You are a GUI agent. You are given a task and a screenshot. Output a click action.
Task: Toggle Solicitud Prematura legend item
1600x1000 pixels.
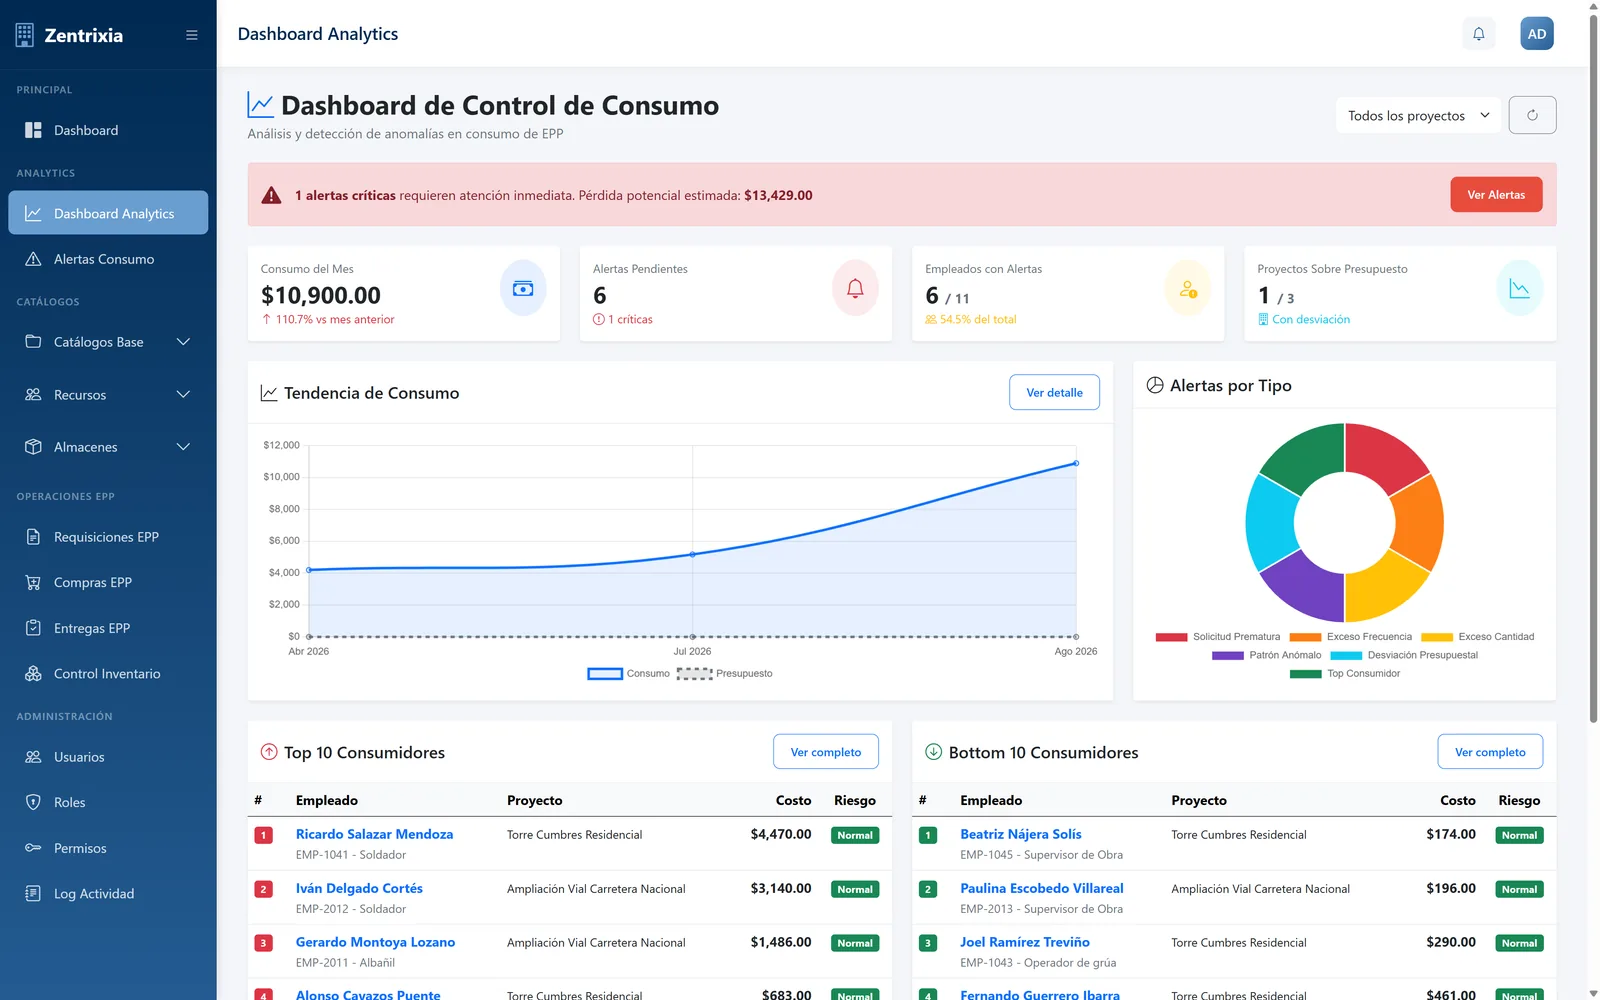[x=1218, y=637]
